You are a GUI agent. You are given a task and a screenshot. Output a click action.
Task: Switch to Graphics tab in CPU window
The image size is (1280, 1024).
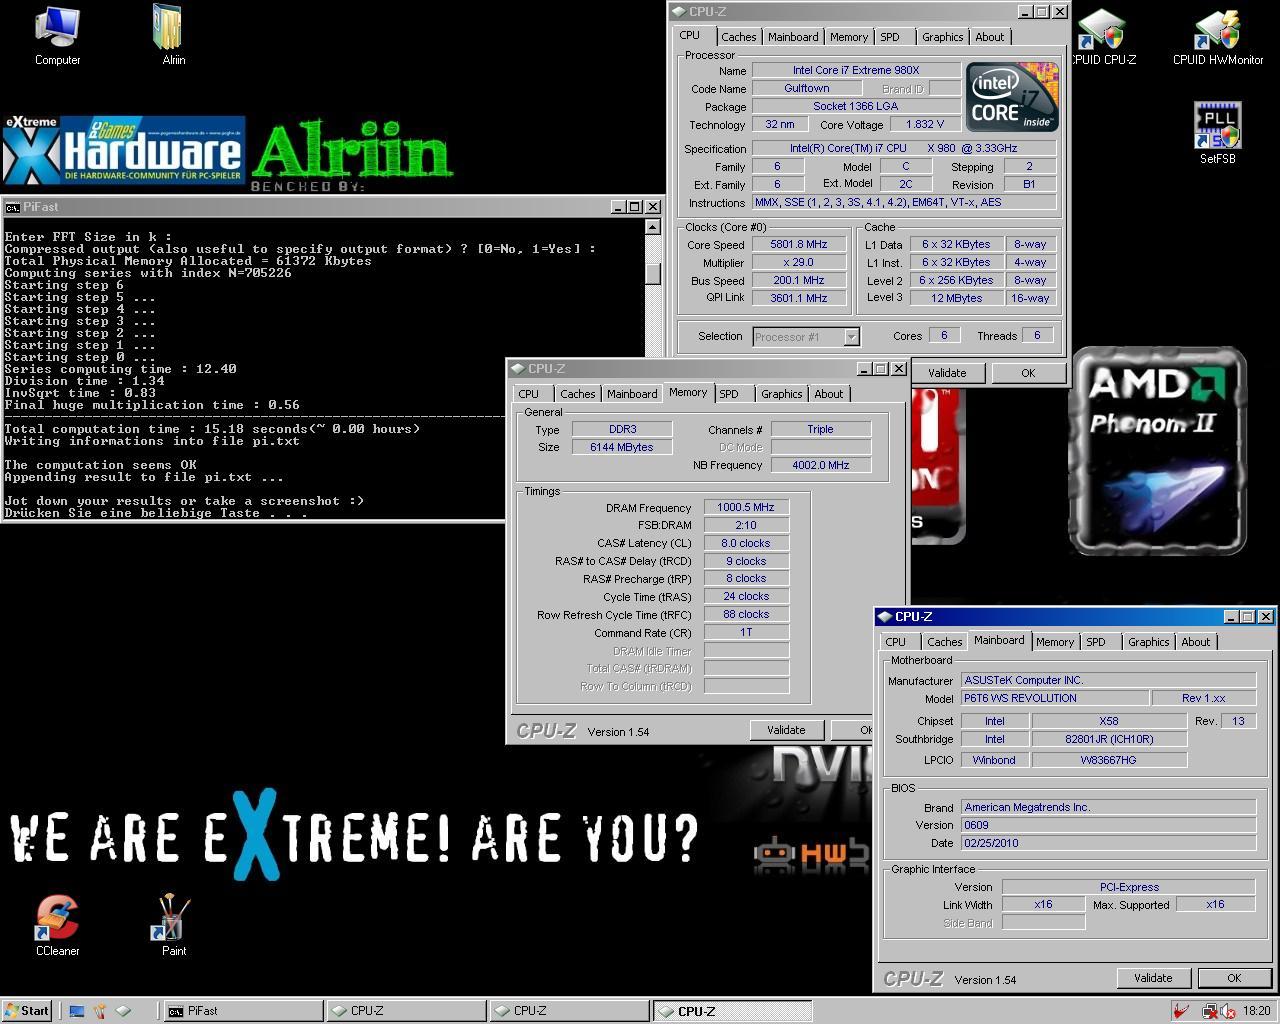coord(942,37)
